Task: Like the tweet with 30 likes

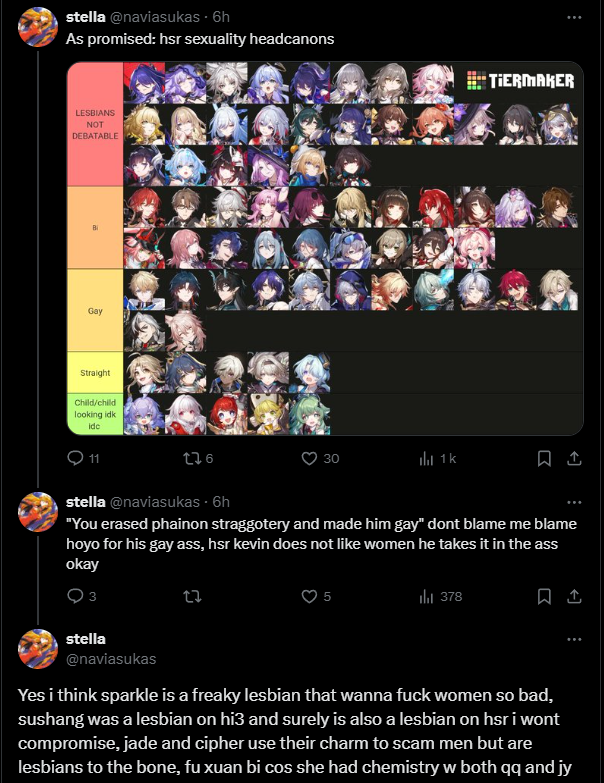Action: [320, 458]
